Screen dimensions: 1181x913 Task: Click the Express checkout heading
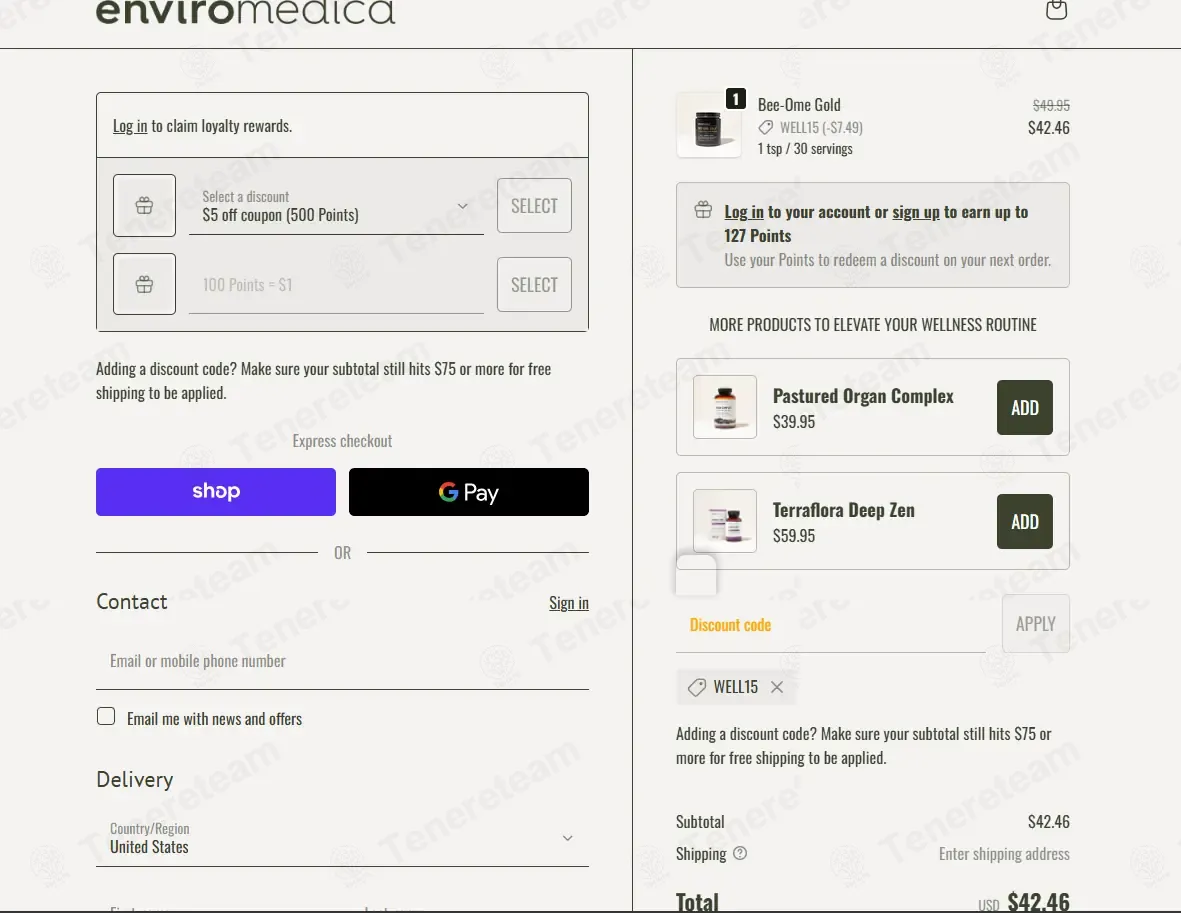342,441
